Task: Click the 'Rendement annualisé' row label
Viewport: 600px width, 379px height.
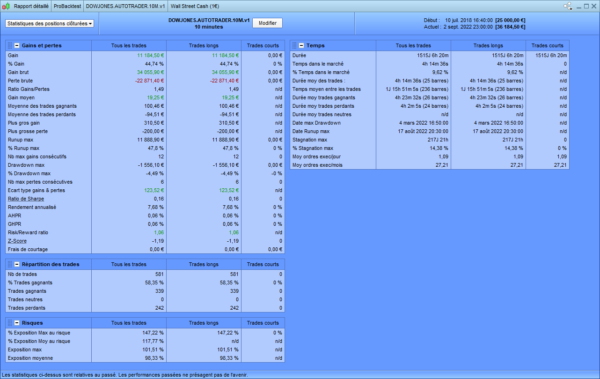Action: 32,207
